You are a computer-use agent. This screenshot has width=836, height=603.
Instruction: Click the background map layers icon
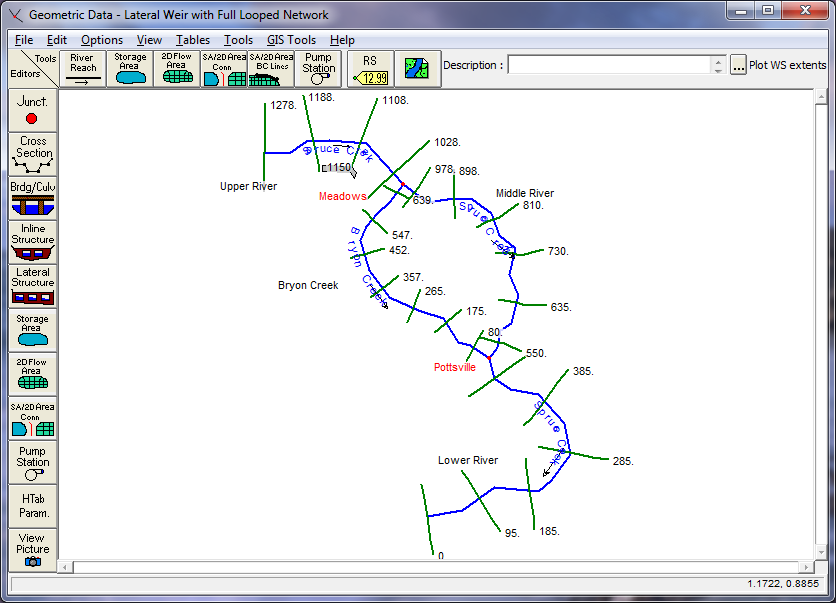coord(416,69)
